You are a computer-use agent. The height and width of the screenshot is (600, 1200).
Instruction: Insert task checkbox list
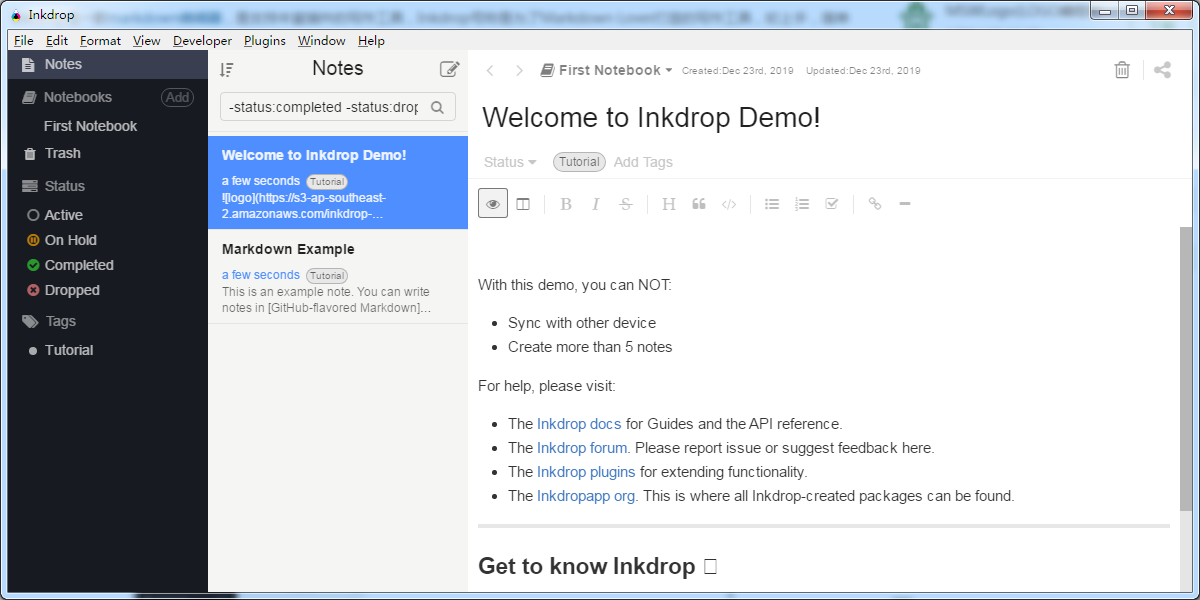832,204
